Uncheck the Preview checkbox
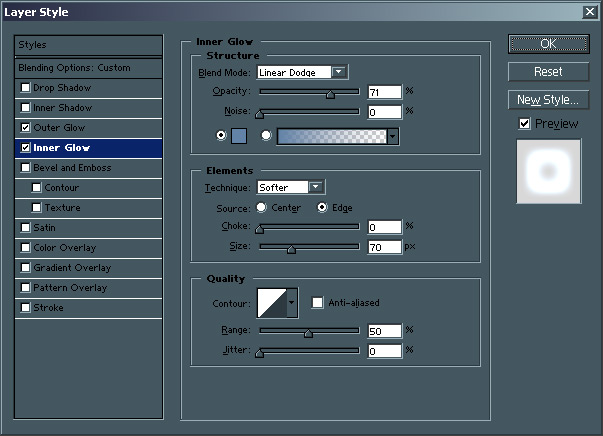The width and height of the screenshot is (603, 436). click(524, 124)
